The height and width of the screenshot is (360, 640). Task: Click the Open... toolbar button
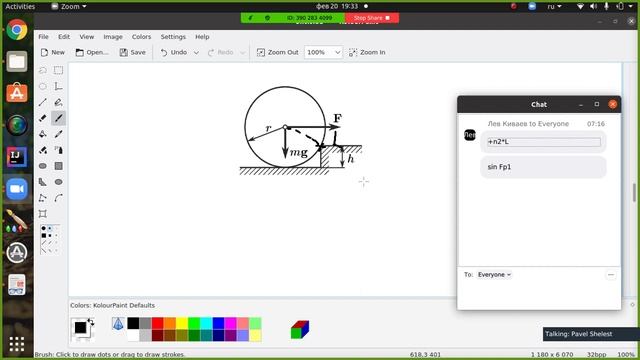click(x=92, y=52)
